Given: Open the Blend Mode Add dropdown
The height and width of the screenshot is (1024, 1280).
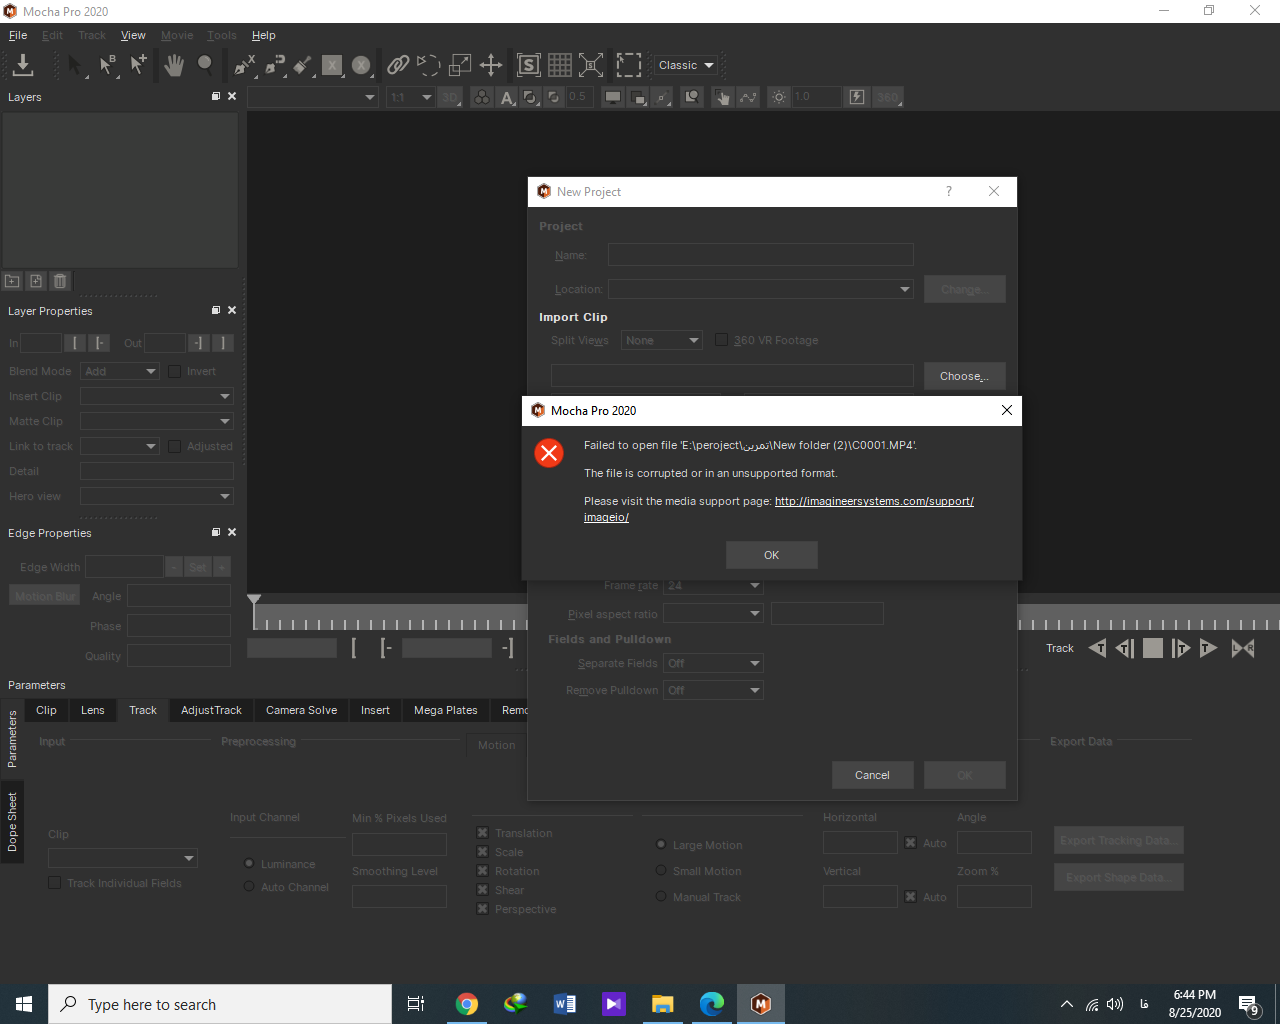Looking at the screenshot, I should coord(120,371).
